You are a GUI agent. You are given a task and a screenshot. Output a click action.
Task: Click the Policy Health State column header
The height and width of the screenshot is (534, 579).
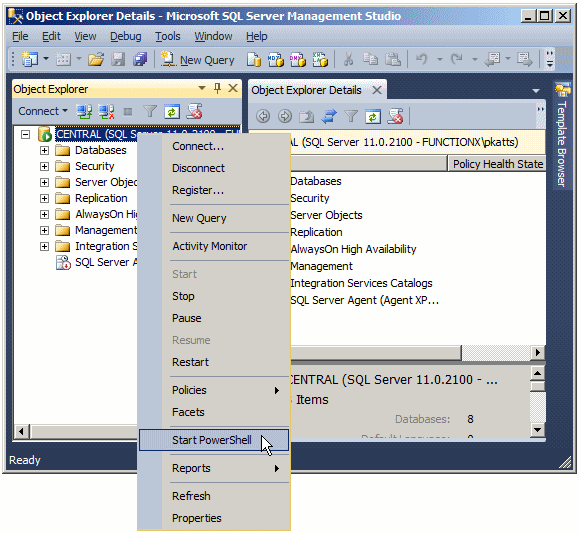pos(497,164)
